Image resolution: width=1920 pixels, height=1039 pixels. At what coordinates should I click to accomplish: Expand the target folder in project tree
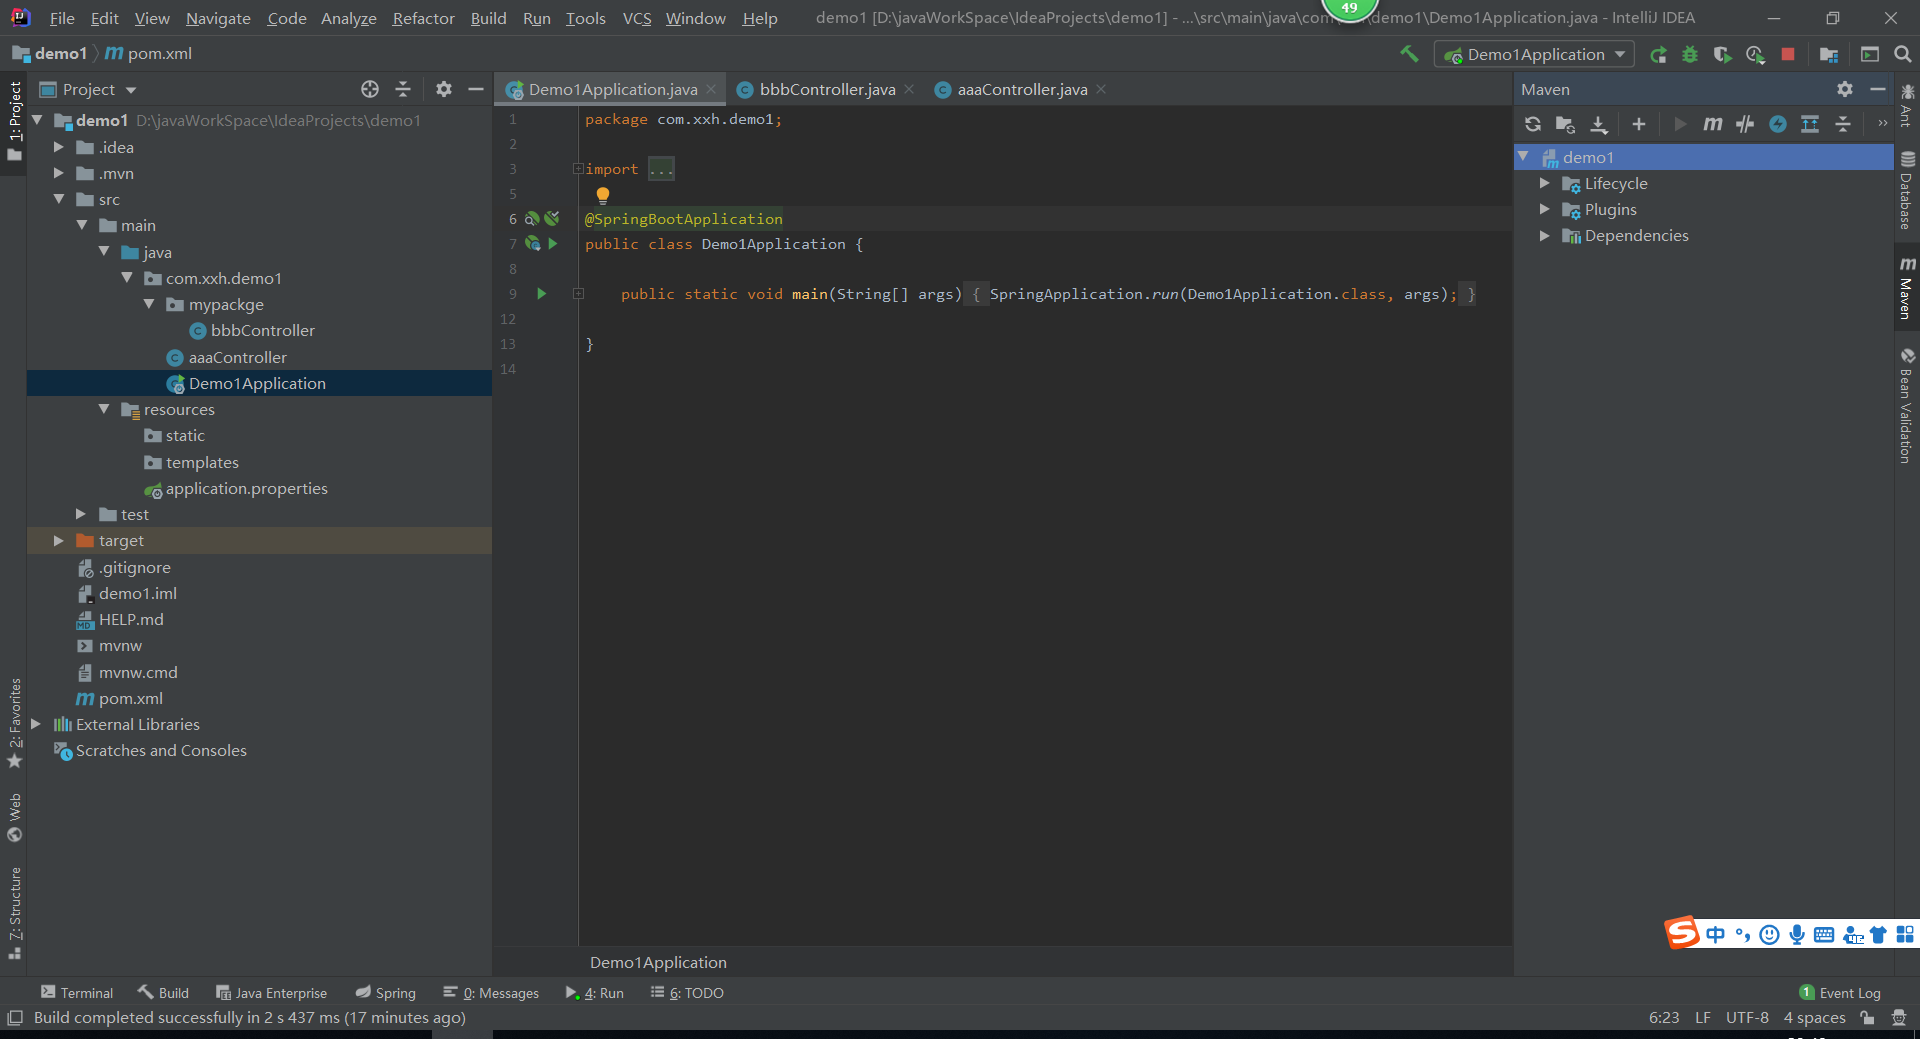click(59, 540)
